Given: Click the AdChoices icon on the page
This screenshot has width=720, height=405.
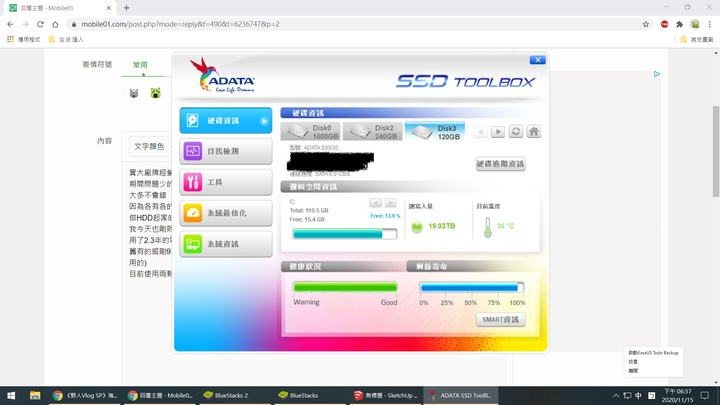Looking at the screenshot, I should pos(657,74).
